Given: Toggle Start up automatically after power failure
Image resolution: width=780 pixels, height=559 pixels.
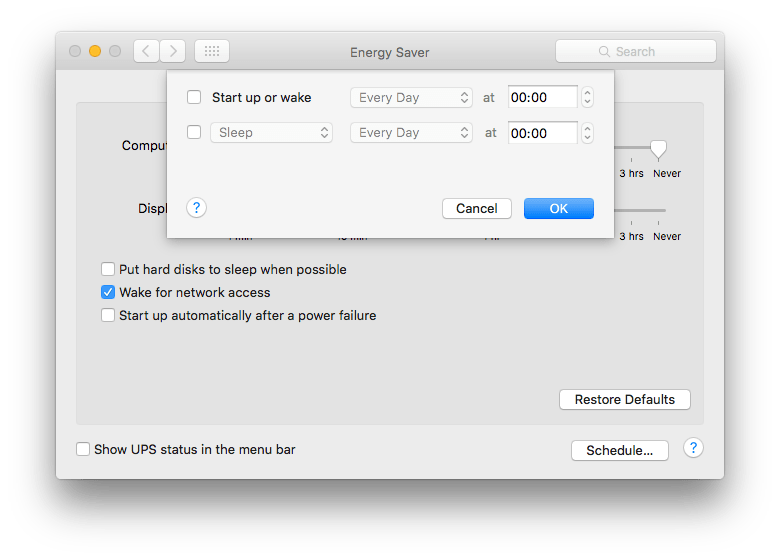Looking at the screenshot, I should click(x=109, y=316).
